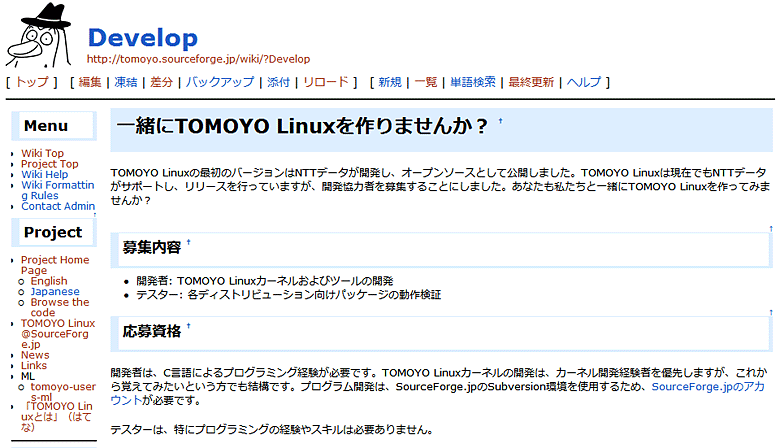Open Links sidebar link

[x=34, y=365]
